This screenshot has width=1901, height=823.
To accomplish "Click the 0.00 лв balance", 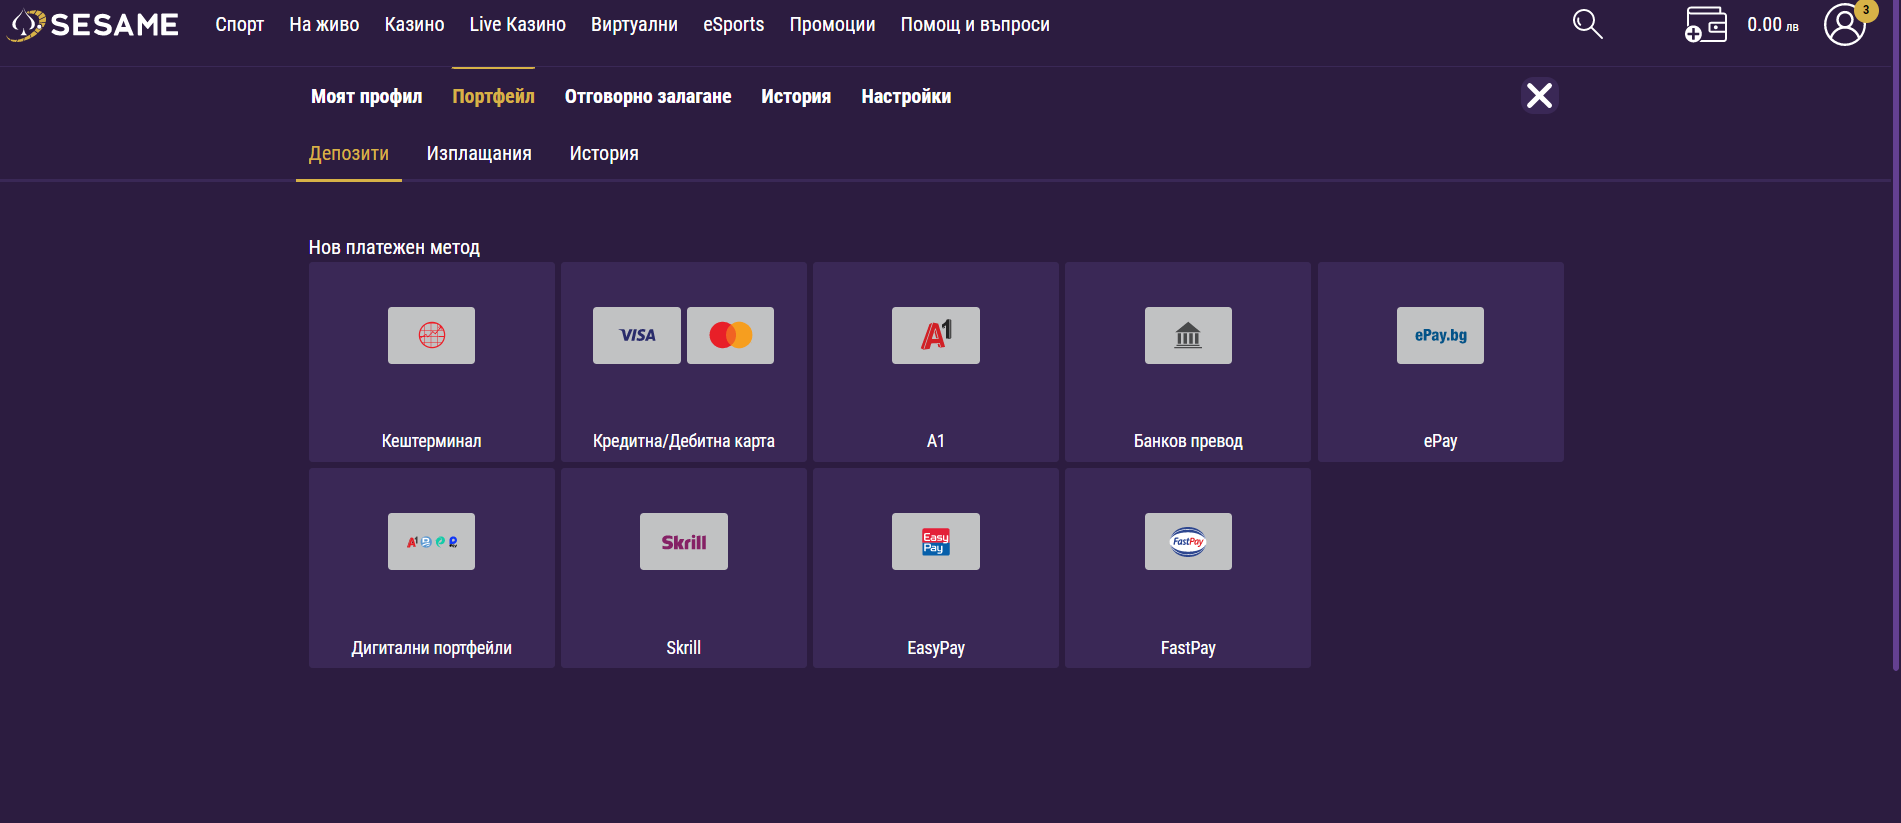I will click(1773, 25).
